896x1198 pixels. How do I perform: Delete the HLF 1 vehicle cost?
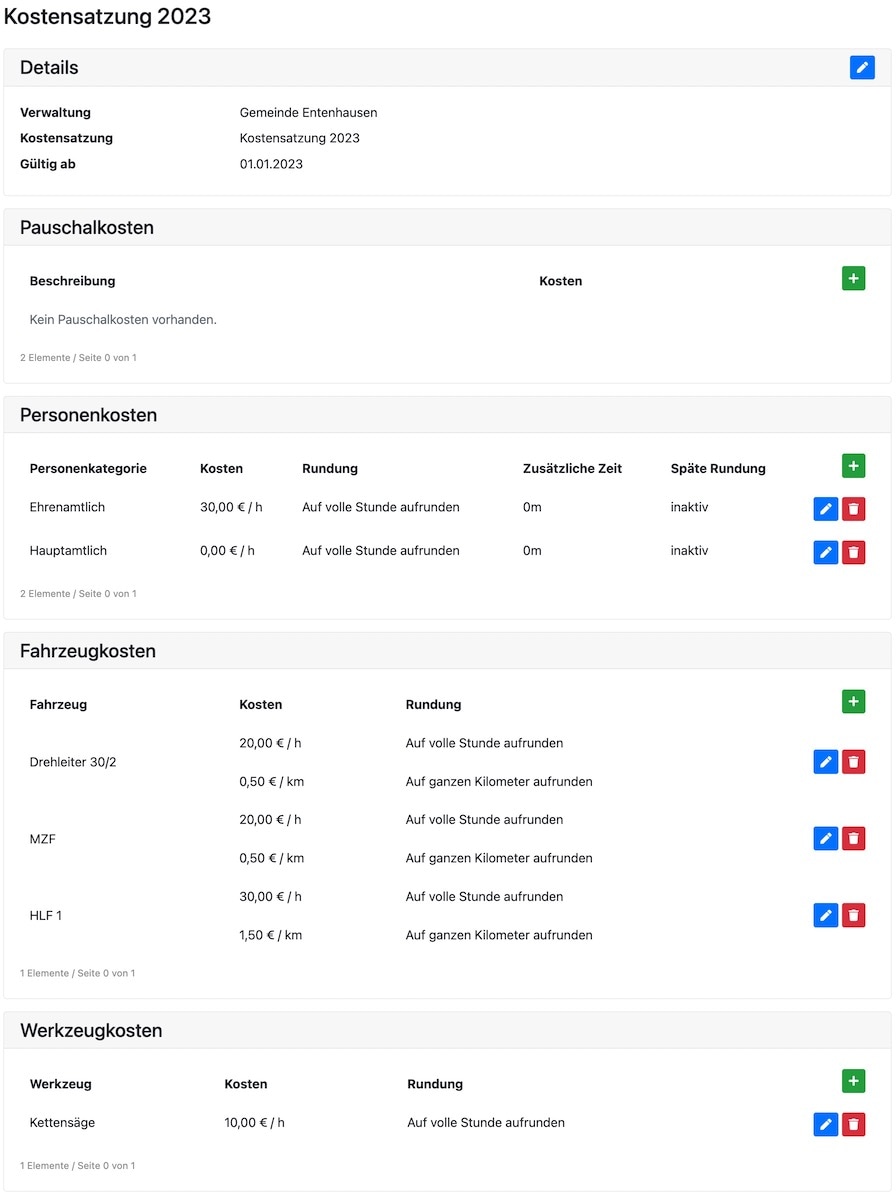point(853,915)
